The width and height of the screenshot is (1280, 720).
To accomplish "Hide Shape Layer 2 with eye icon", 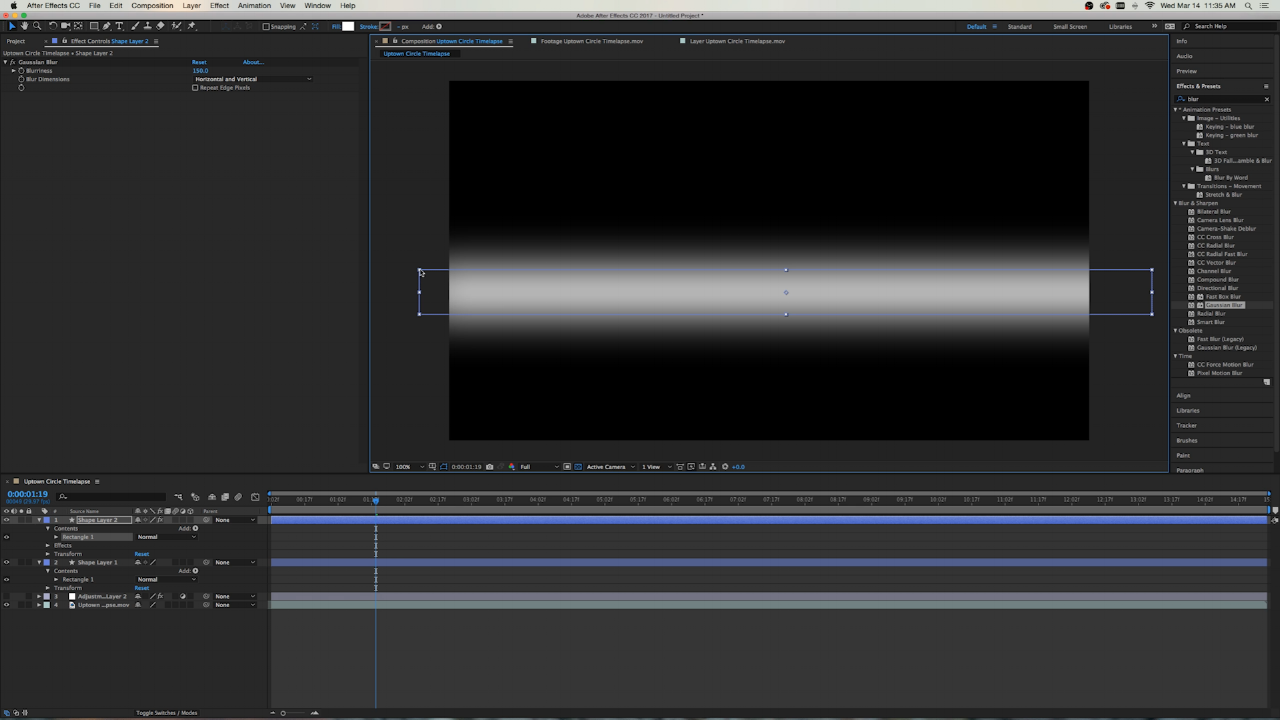I will click(6, 520).
